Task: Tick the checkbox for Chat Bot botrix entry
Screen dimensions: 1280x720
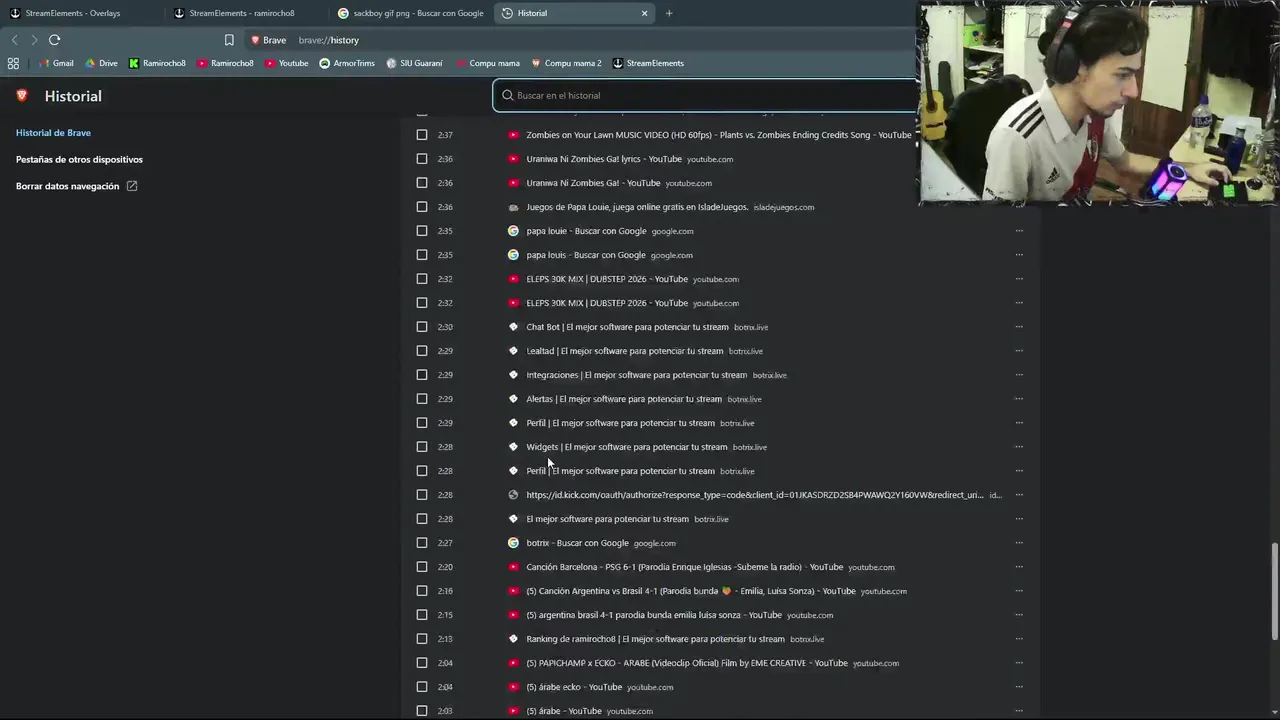Action: tap(421, 327)
